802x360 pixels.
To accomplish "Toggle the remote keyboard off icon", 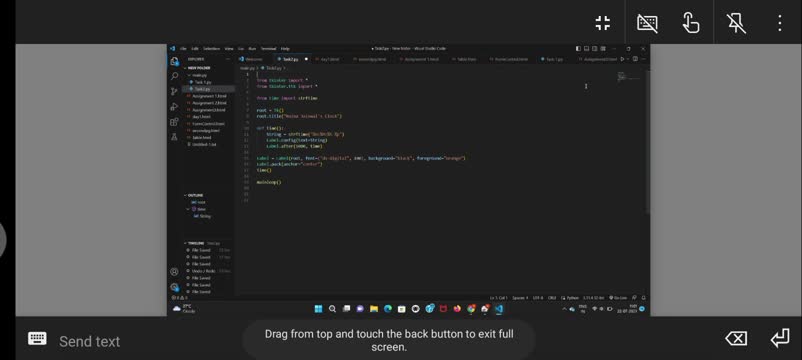I will (x=647, y=23).
